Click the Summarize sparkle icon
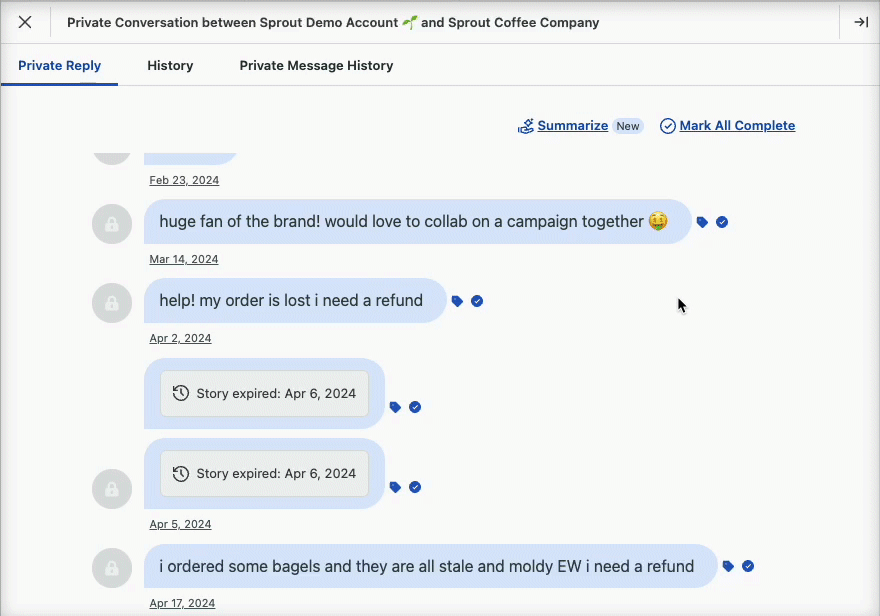 tap(525, 126)
